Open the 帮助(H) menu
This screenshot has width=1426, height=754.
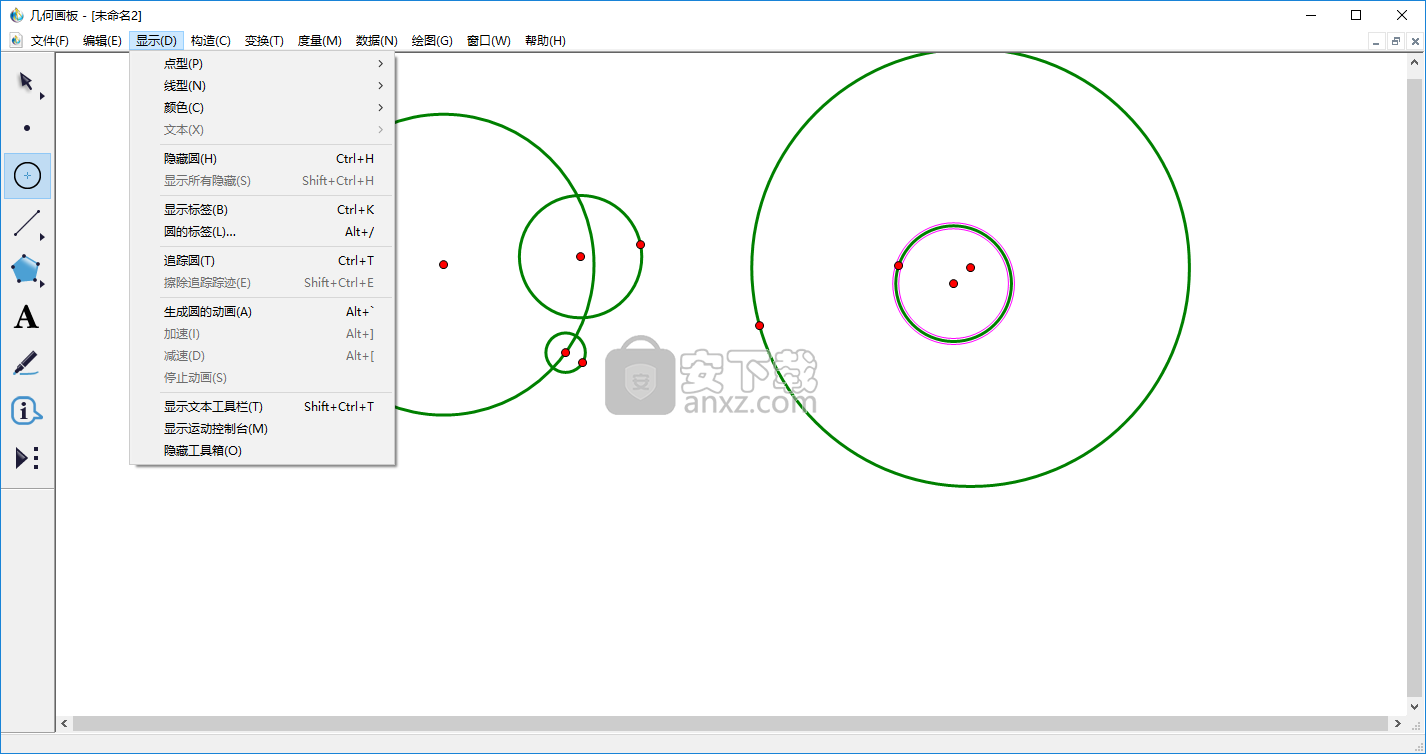[545, 41]
